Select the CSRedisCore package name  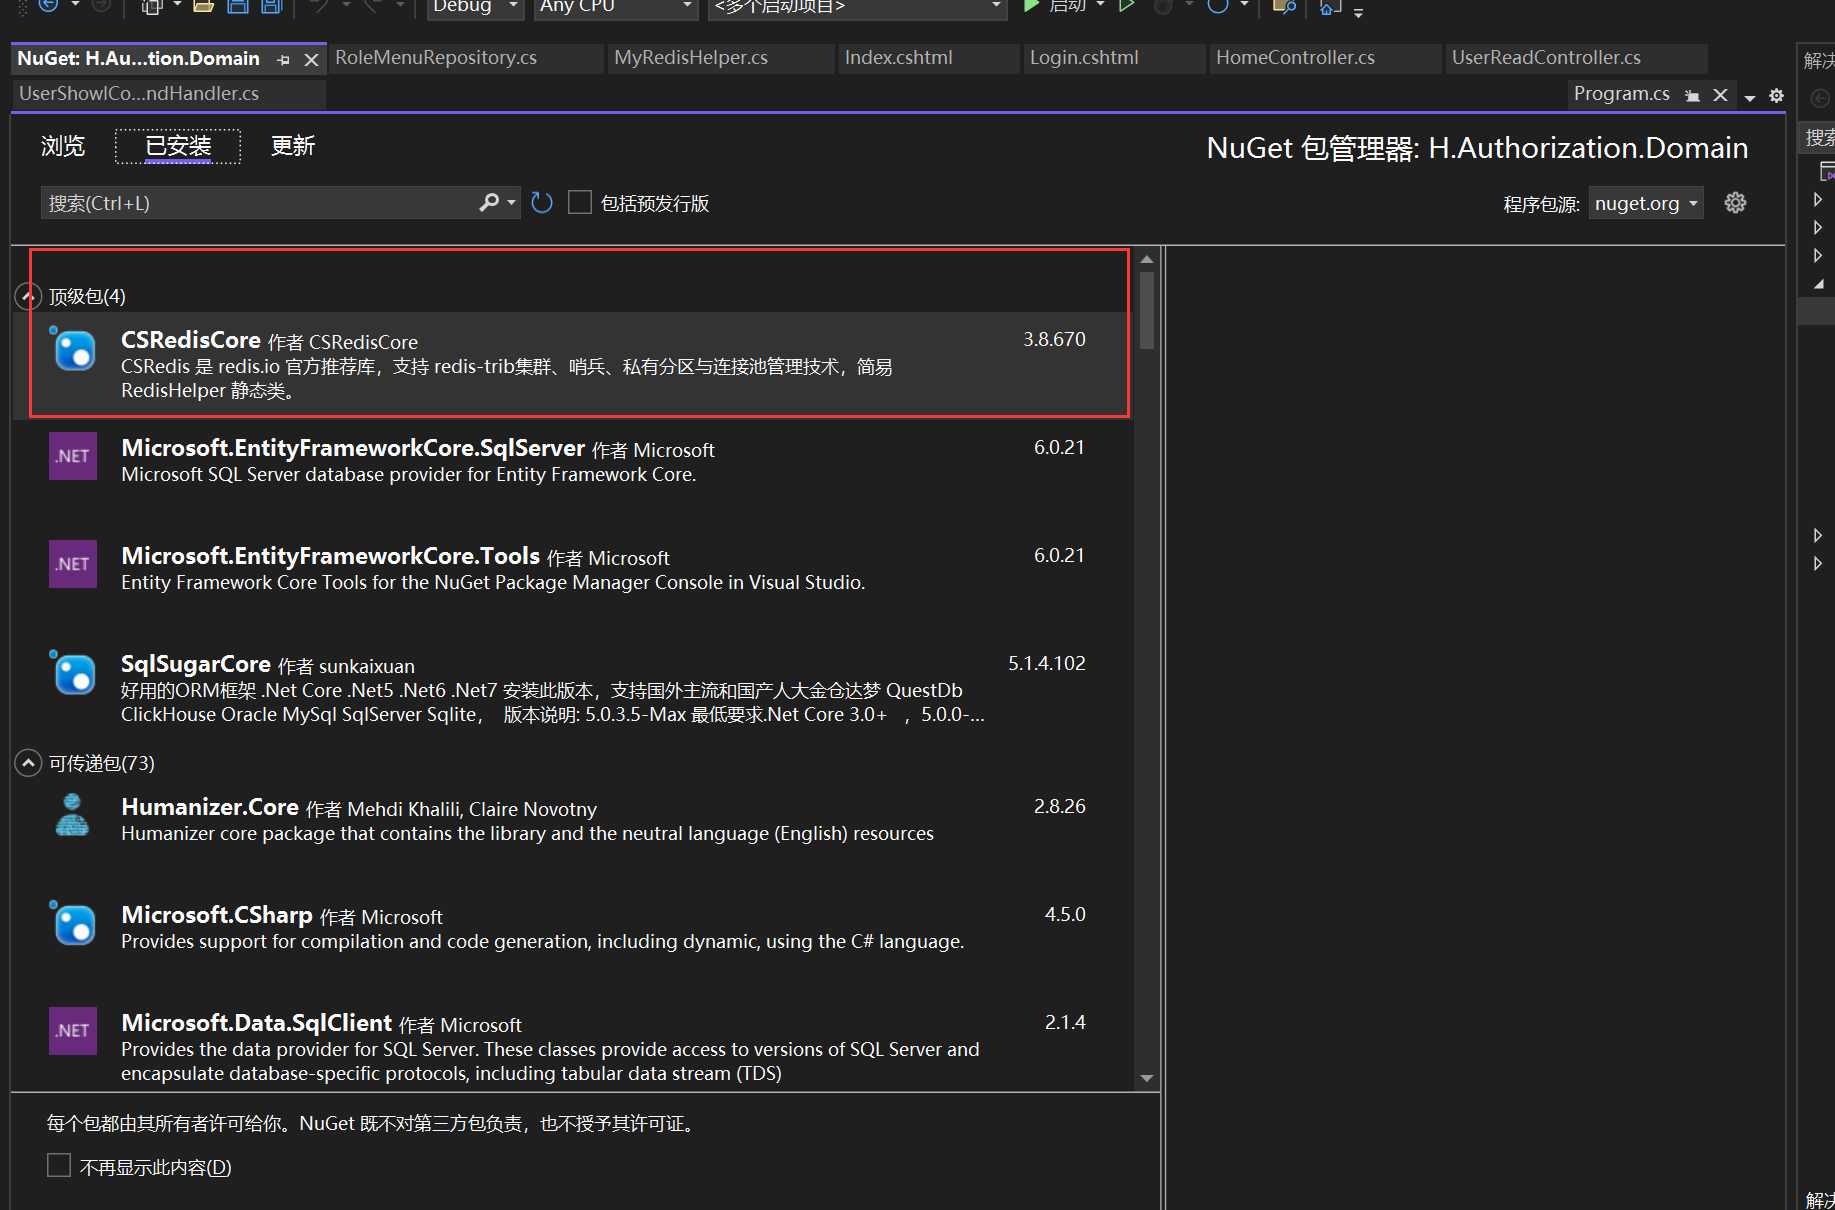click(x=191, y=340)
